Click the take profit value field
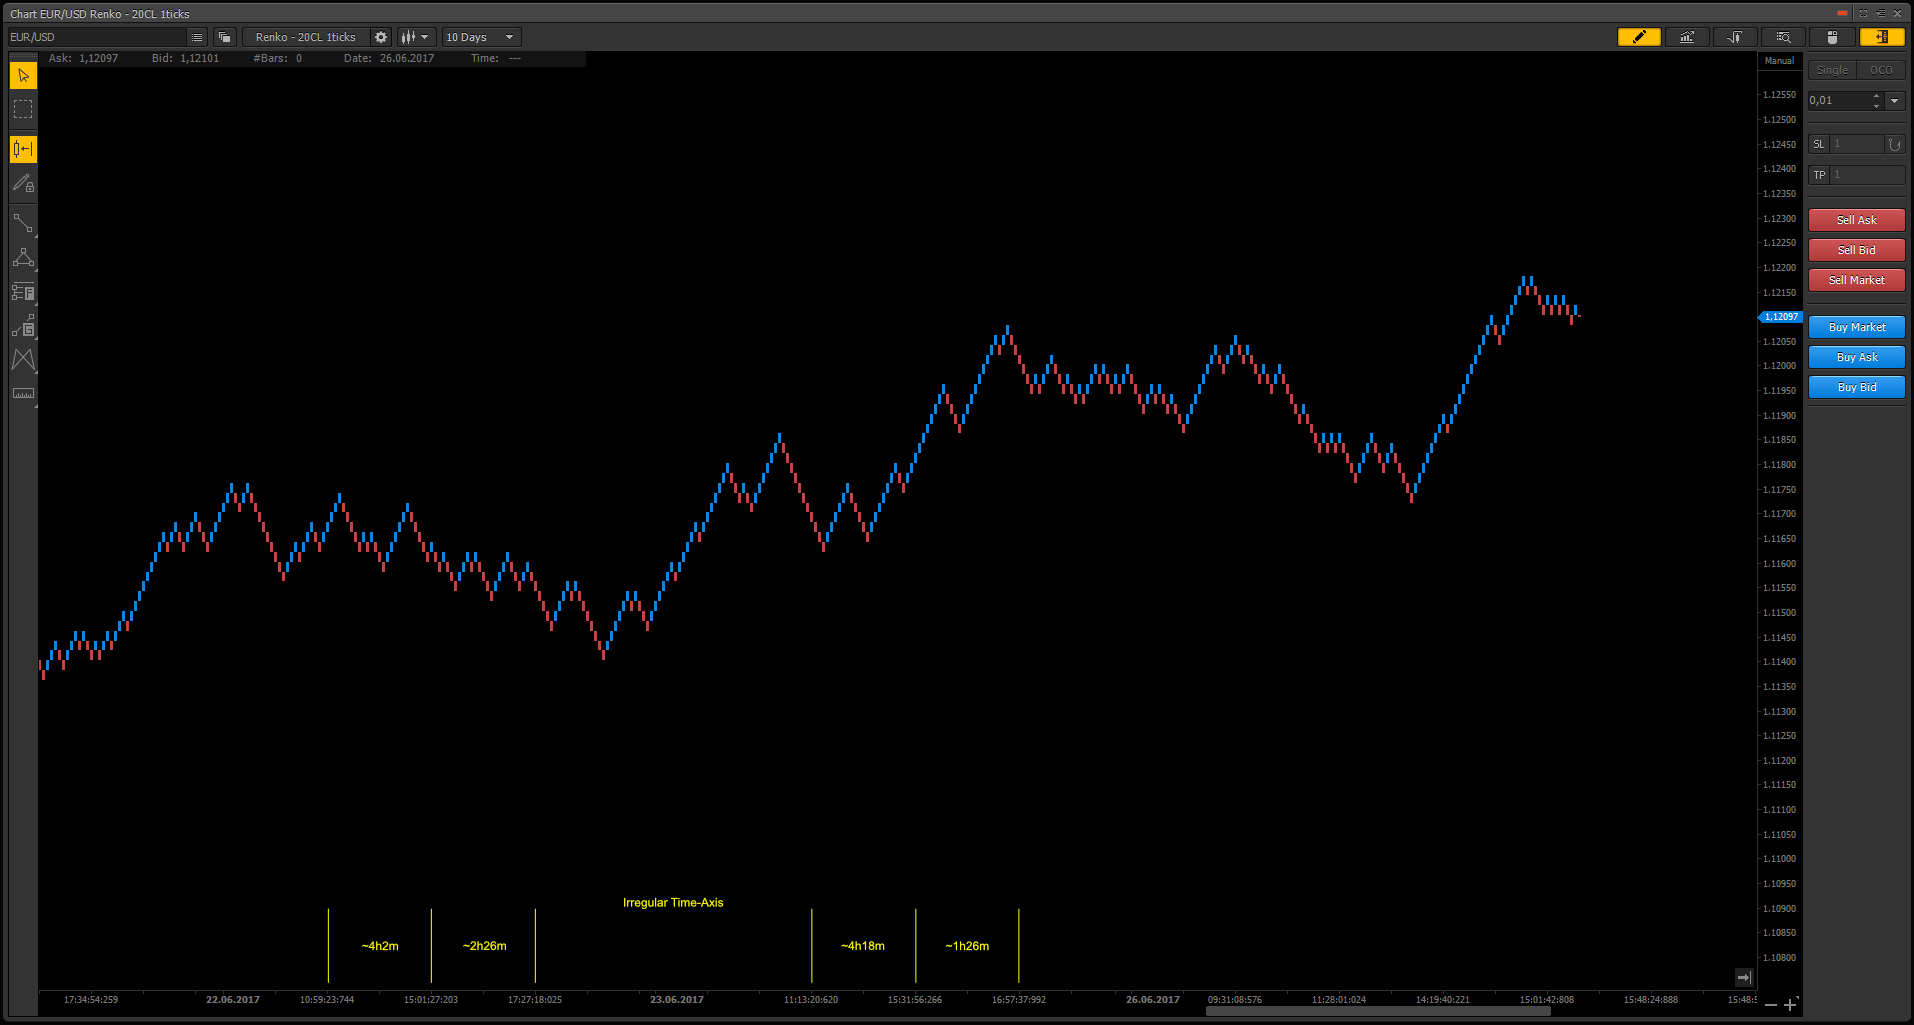The image size is (1914, 1025). (x=1867, y=175)
